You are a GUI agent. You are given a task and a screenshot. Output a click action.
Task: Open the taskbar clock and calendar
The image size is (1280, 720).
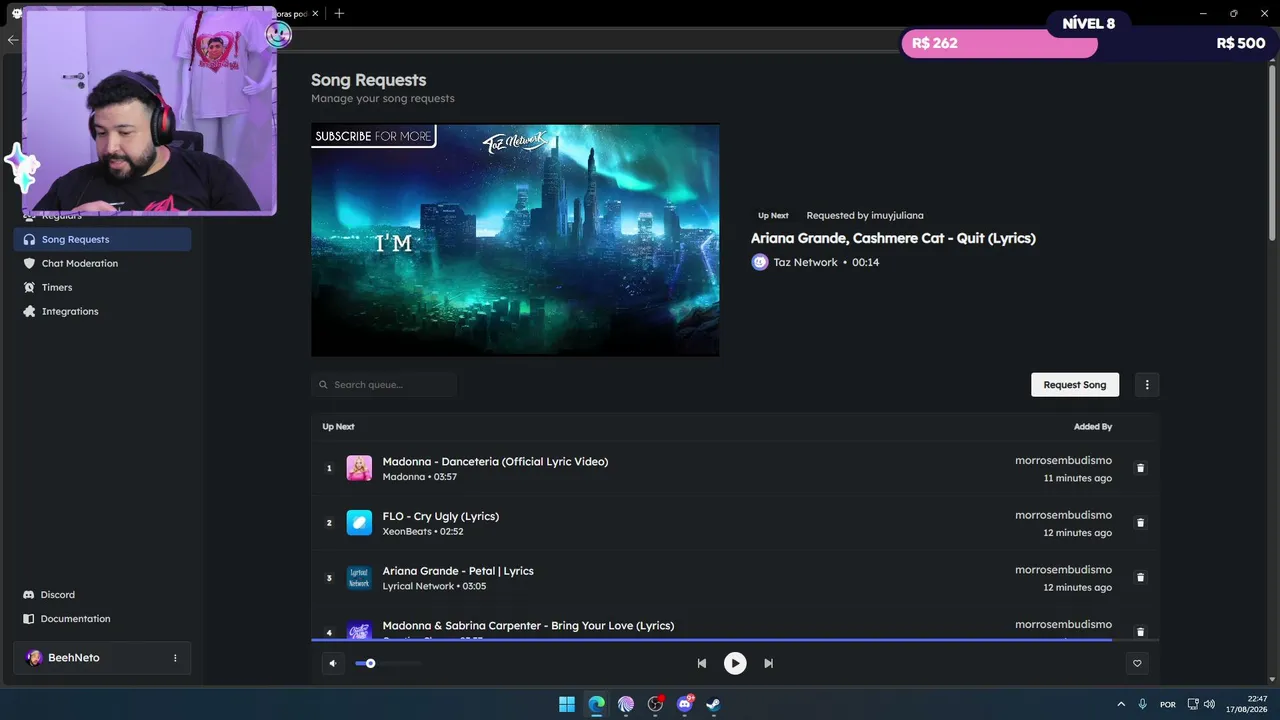tap(1248, 704)
